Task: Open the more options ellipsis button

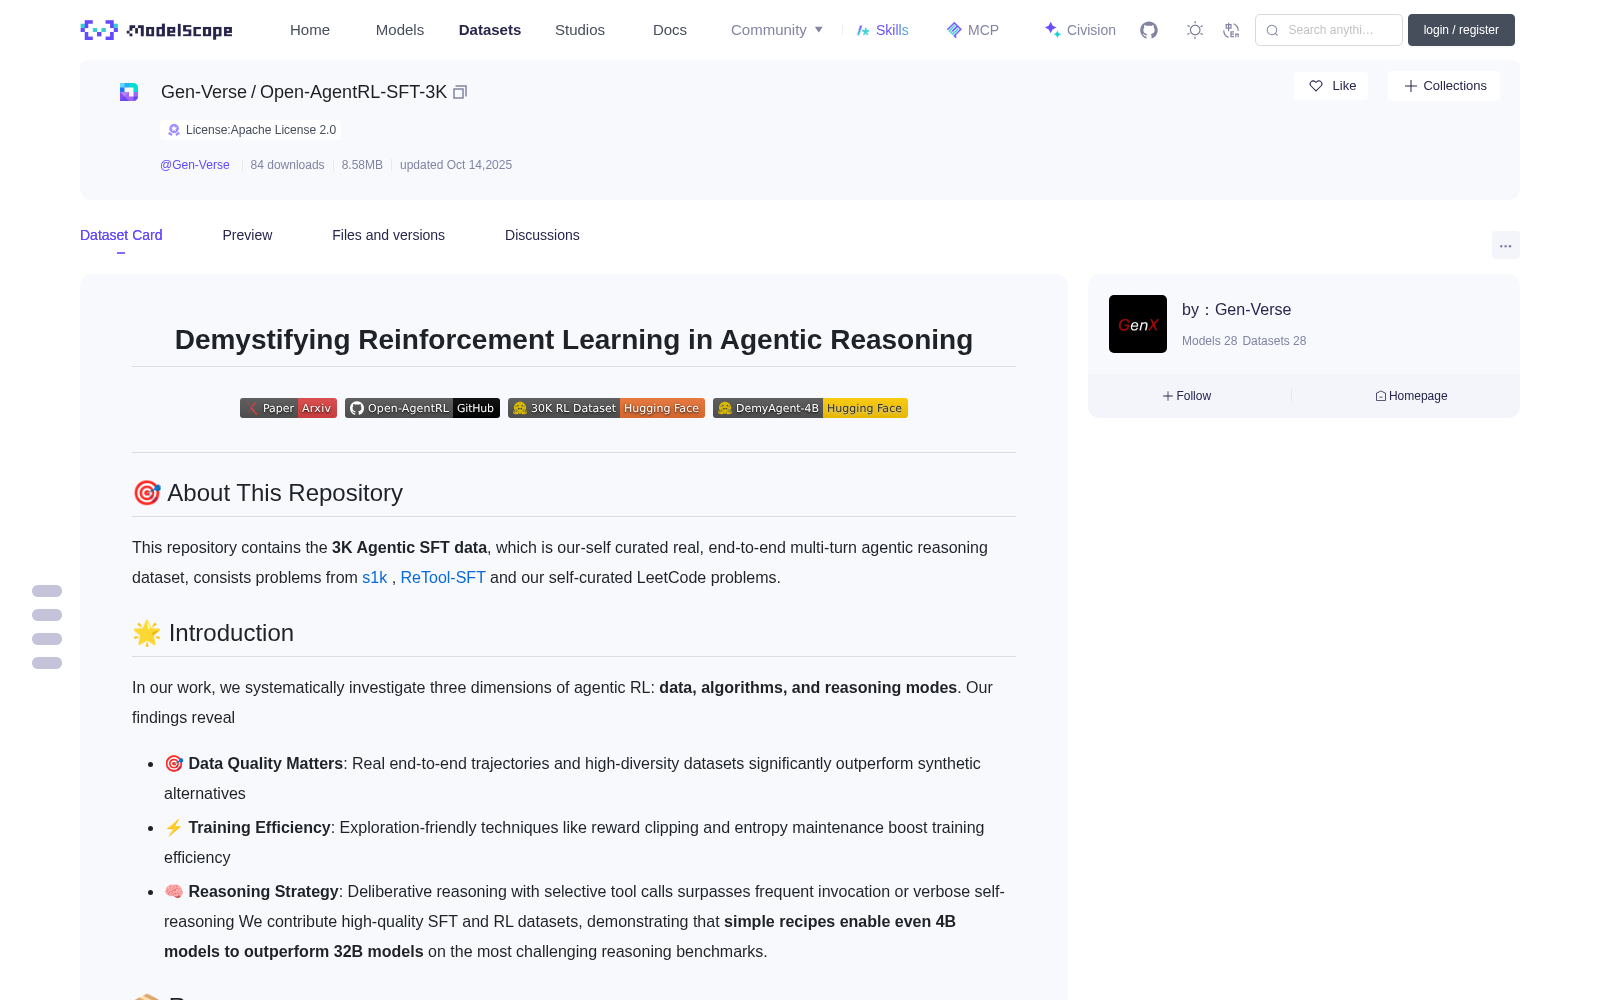Action: click(x=1505, y=245)
